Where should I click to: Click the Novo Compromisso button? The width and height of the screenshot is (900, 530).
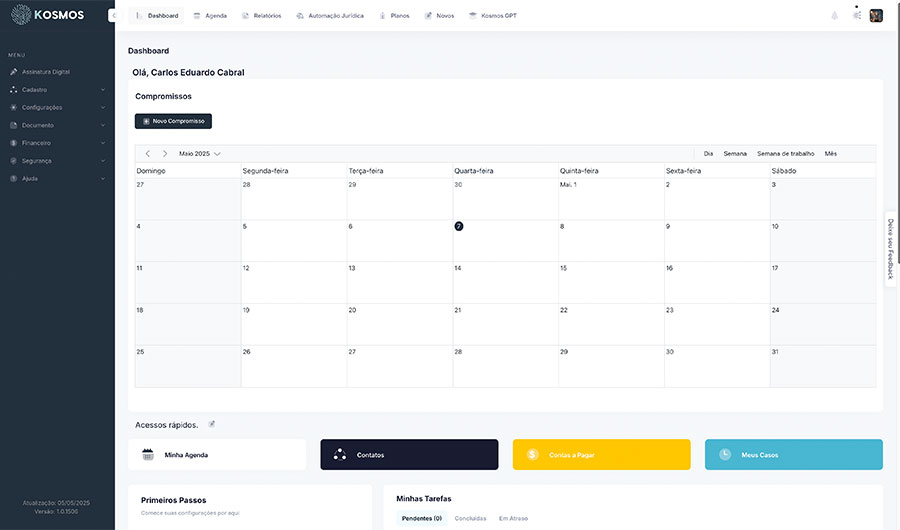(x=173, y=121)
